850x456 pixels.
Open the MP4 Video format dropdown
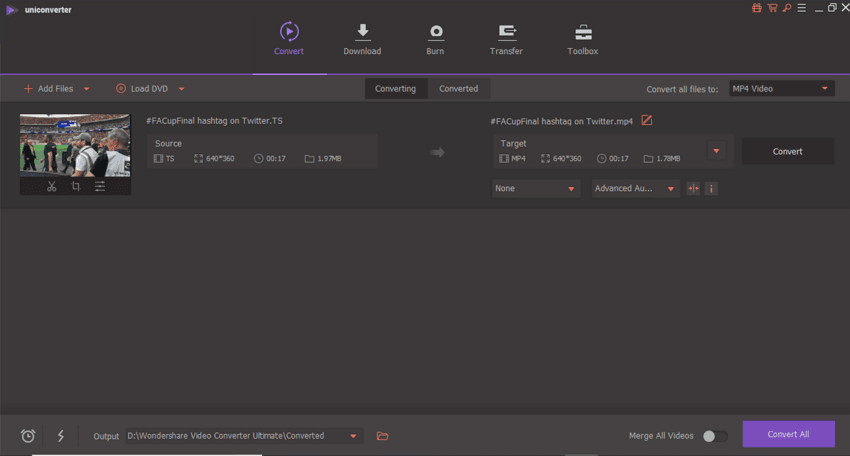(781, 88)
